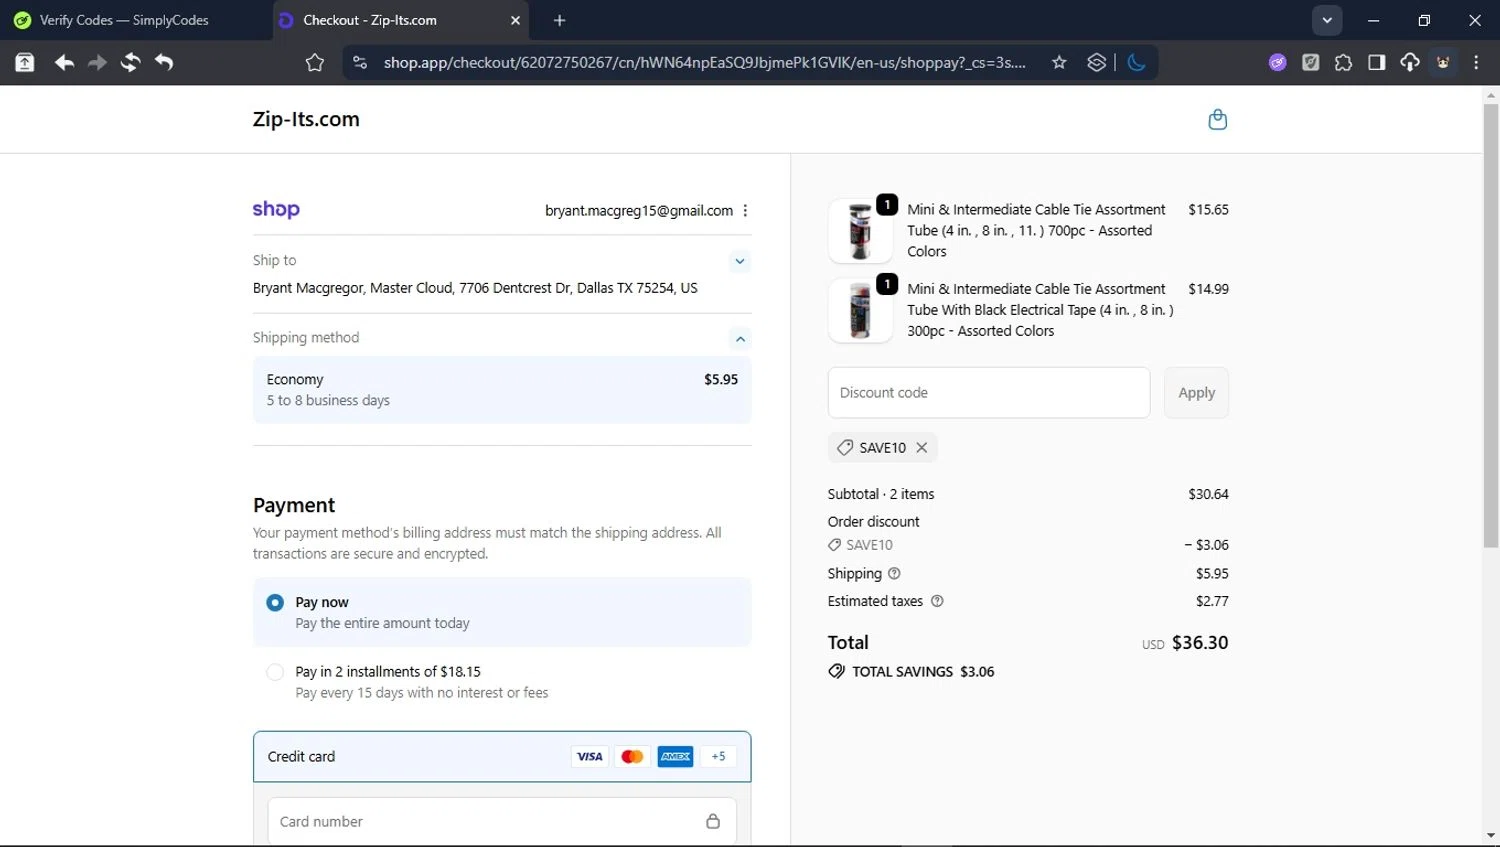Screen dimensions: 1500x847
Task: Click into the Discount code field
Action: (989, 393)
